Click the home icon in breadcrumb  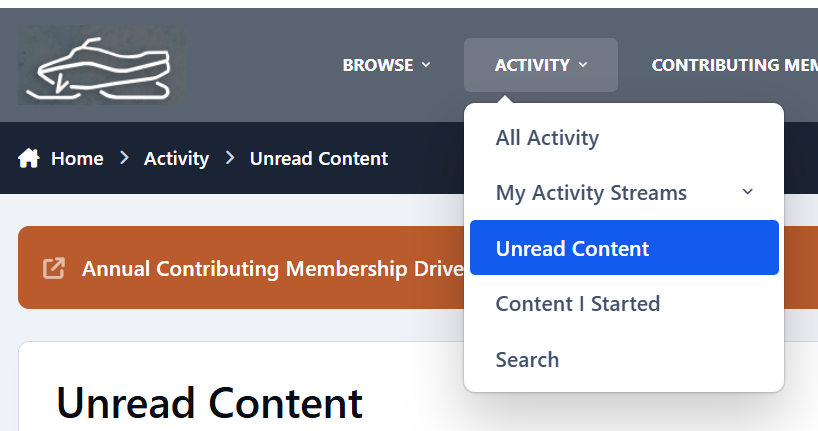(x=29, y=158)
